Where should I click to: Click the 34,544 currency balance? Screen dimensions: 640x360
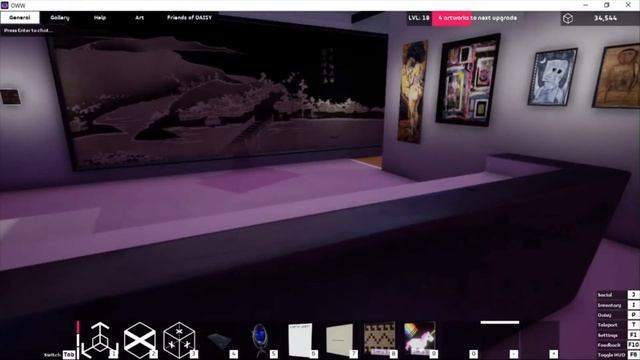605,18
